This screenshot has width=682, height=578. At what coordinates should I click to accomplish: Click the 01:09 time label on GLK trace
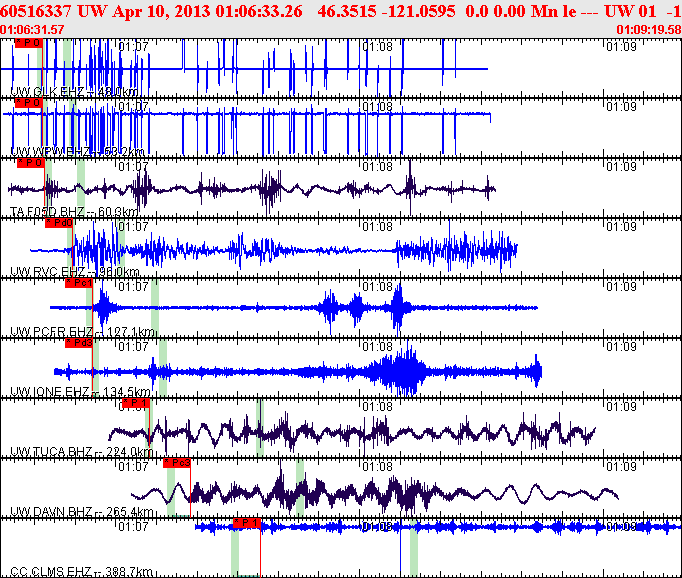pyautogui.click(x=622, y=46)
